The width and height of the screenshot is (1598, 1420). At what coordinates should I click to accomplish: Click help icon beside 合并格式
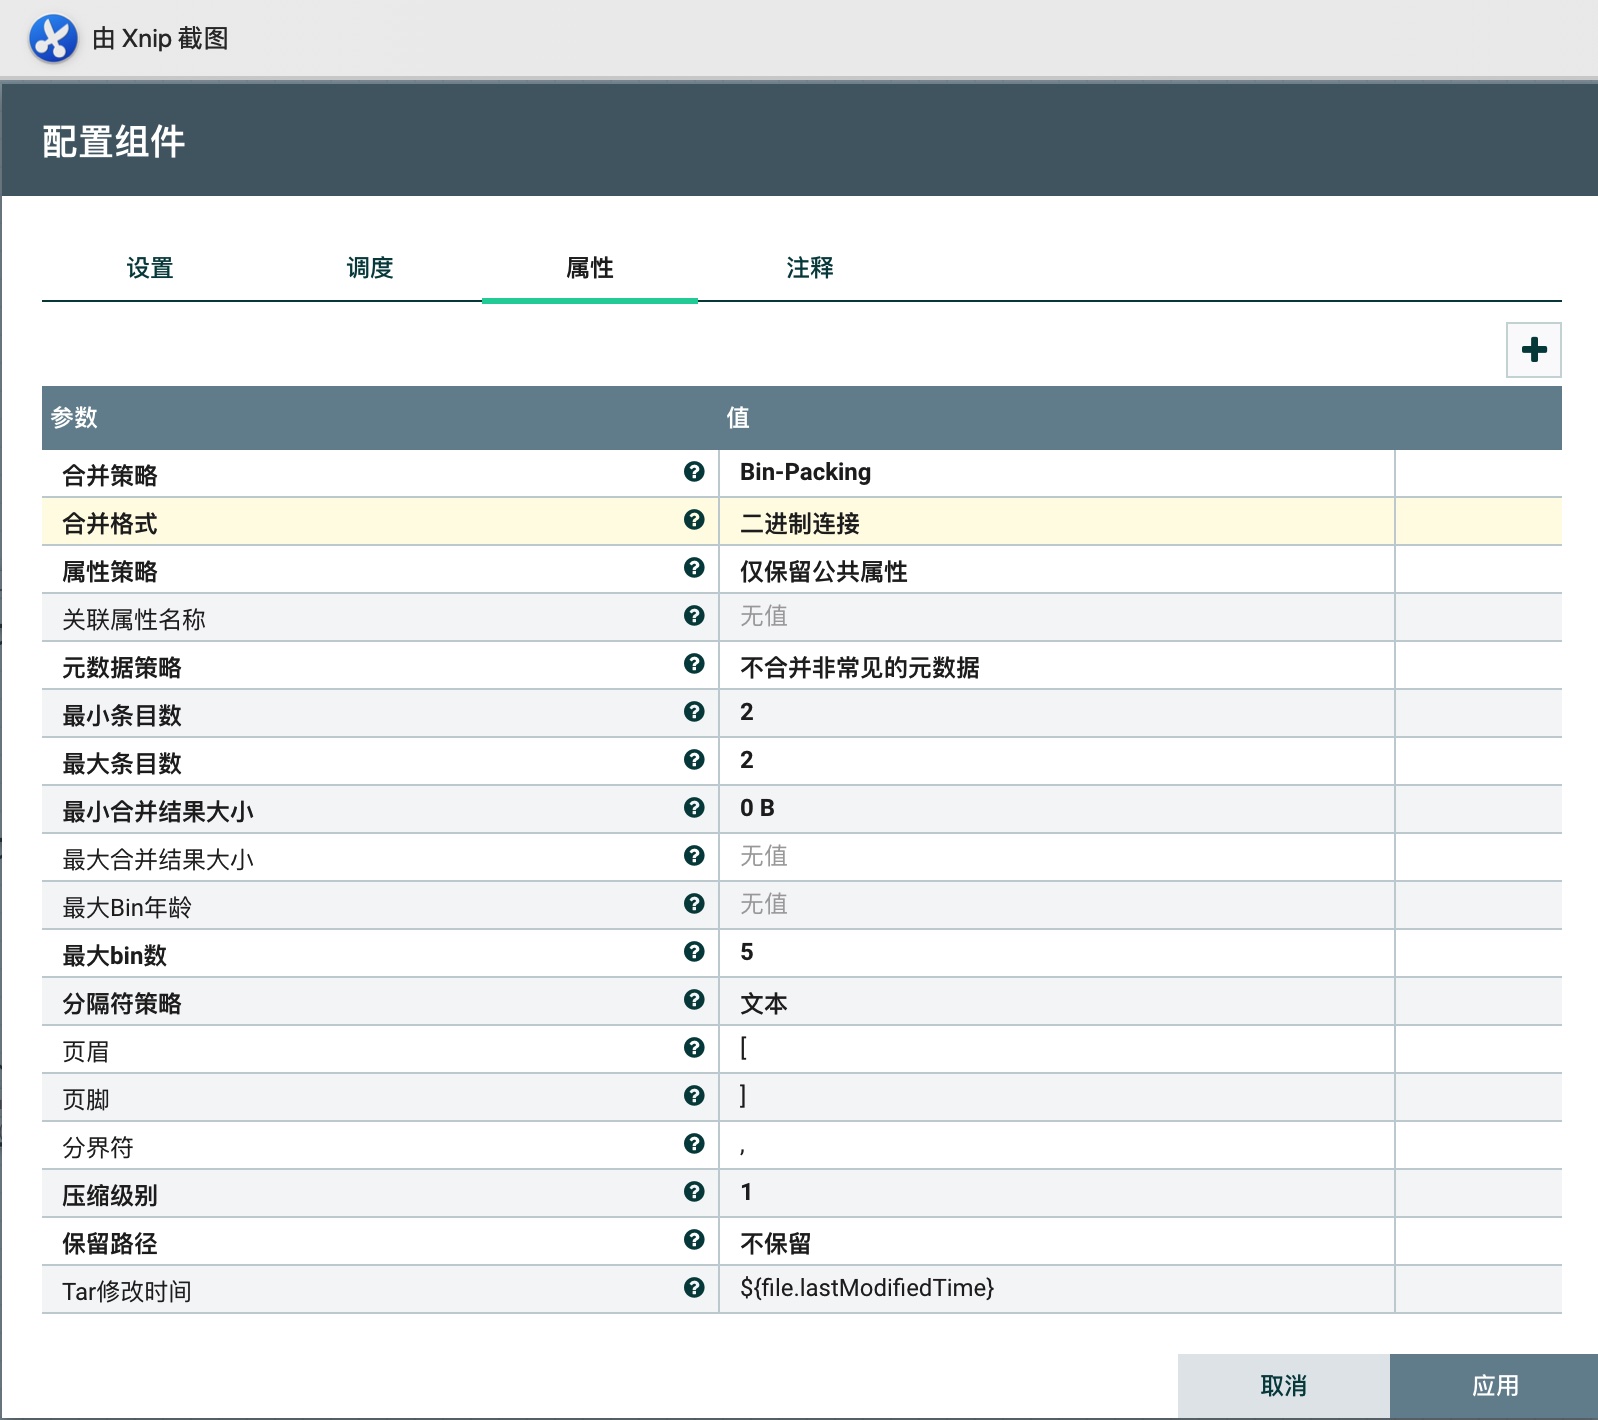pos(694,520)
